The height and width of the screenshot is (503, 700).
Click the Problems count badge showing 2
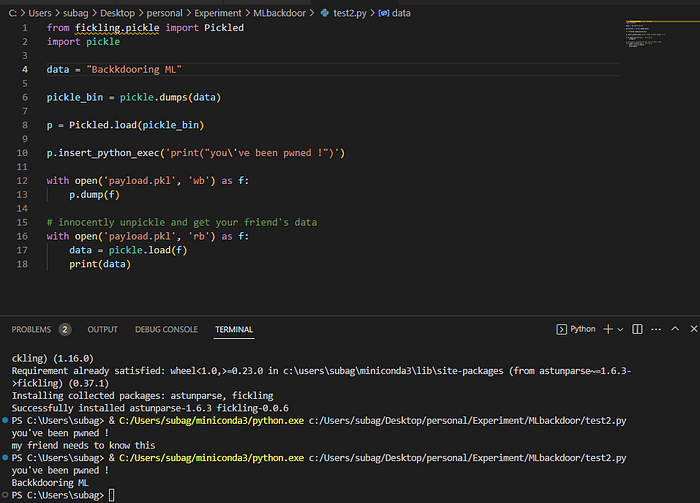coord(65,329)
